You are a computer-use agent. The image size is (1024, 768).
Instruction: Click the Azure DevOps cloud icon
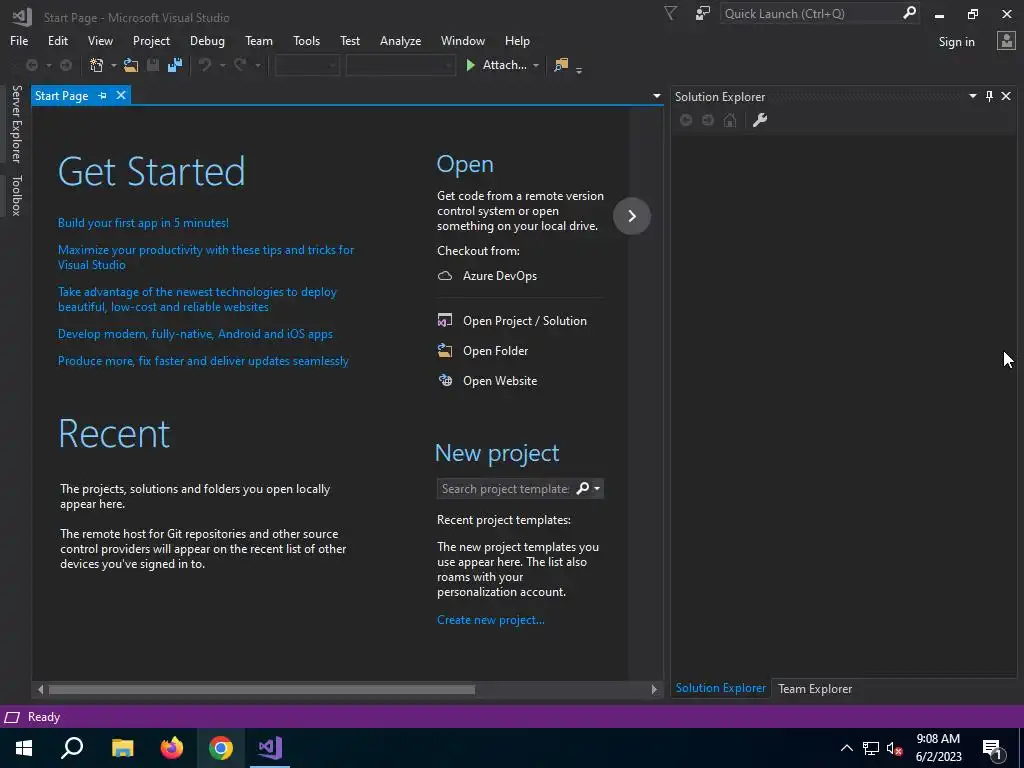[445, 276]
